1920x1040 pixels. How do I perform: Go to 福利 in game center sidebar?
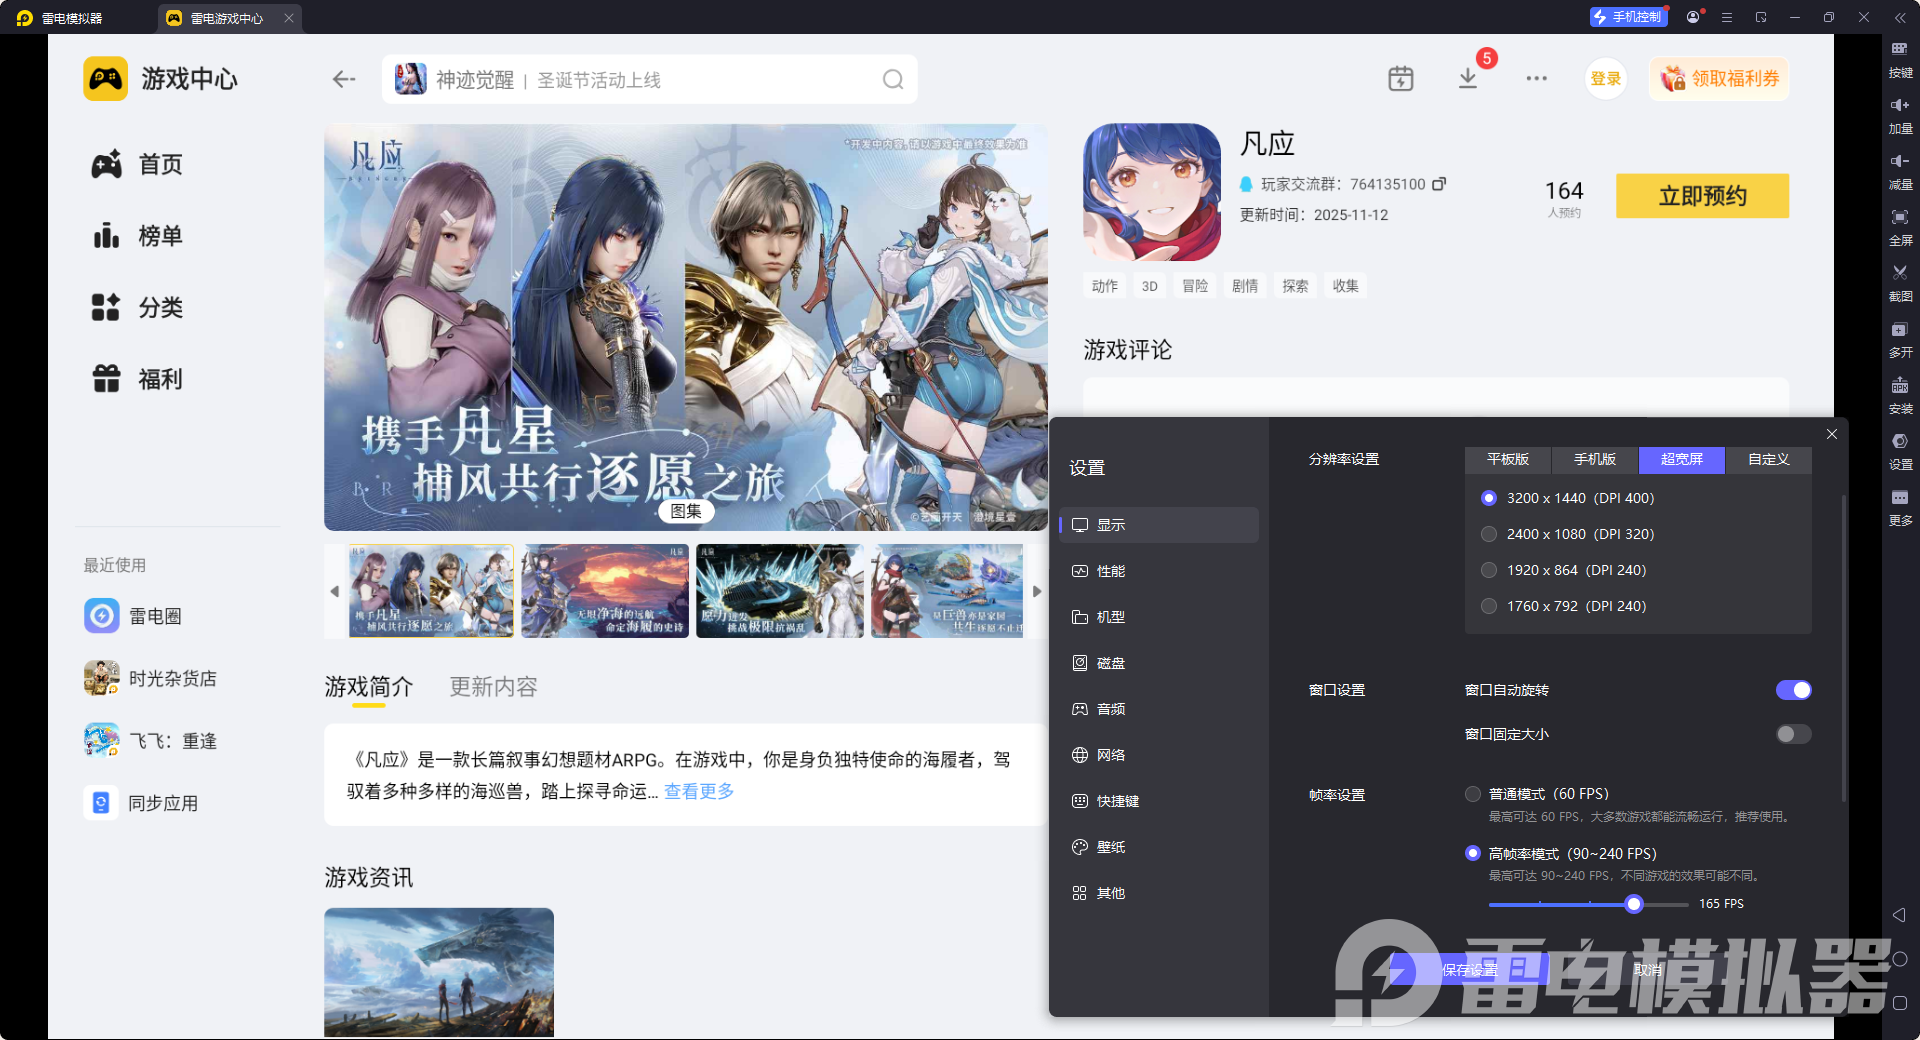point(138,379)
